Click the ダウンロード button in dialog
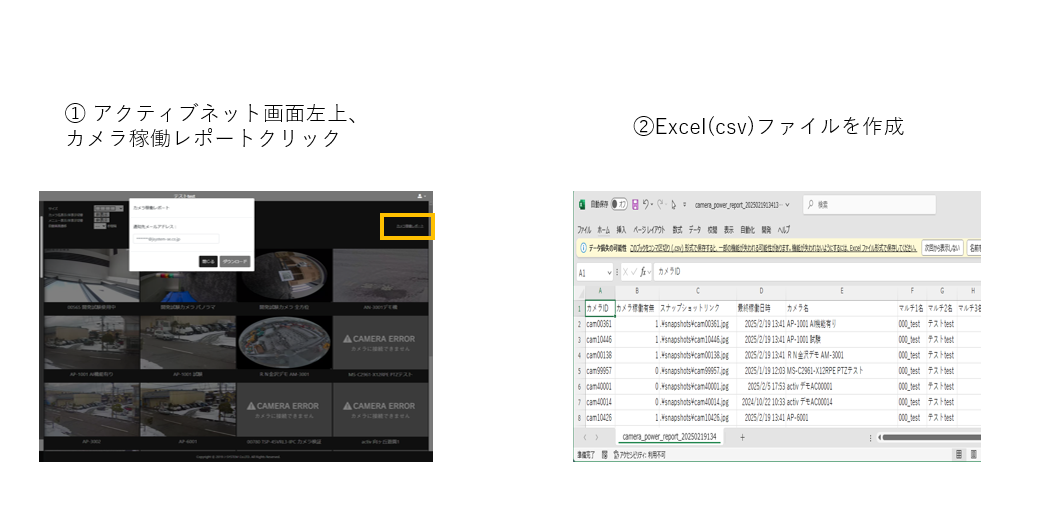Image resolution: width=1053 pixels, height=524 pixels. coord(235,261)
